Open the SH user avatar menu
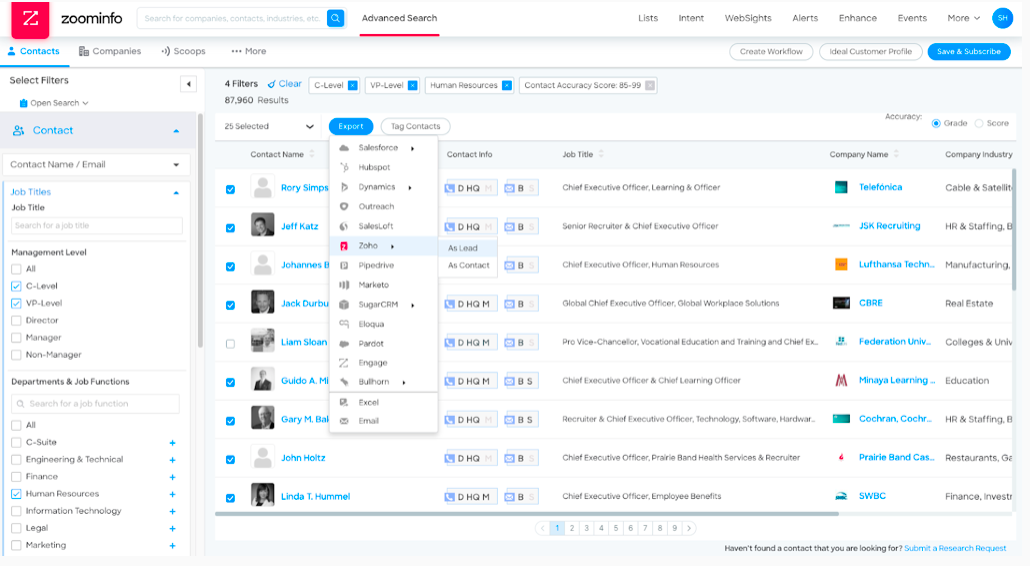The width and height of the screenshot is (1030, 566). point(1002,18)
